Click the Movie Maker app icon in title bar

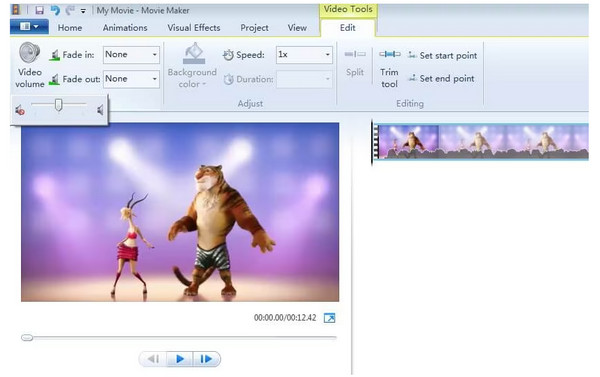point(16,10)
